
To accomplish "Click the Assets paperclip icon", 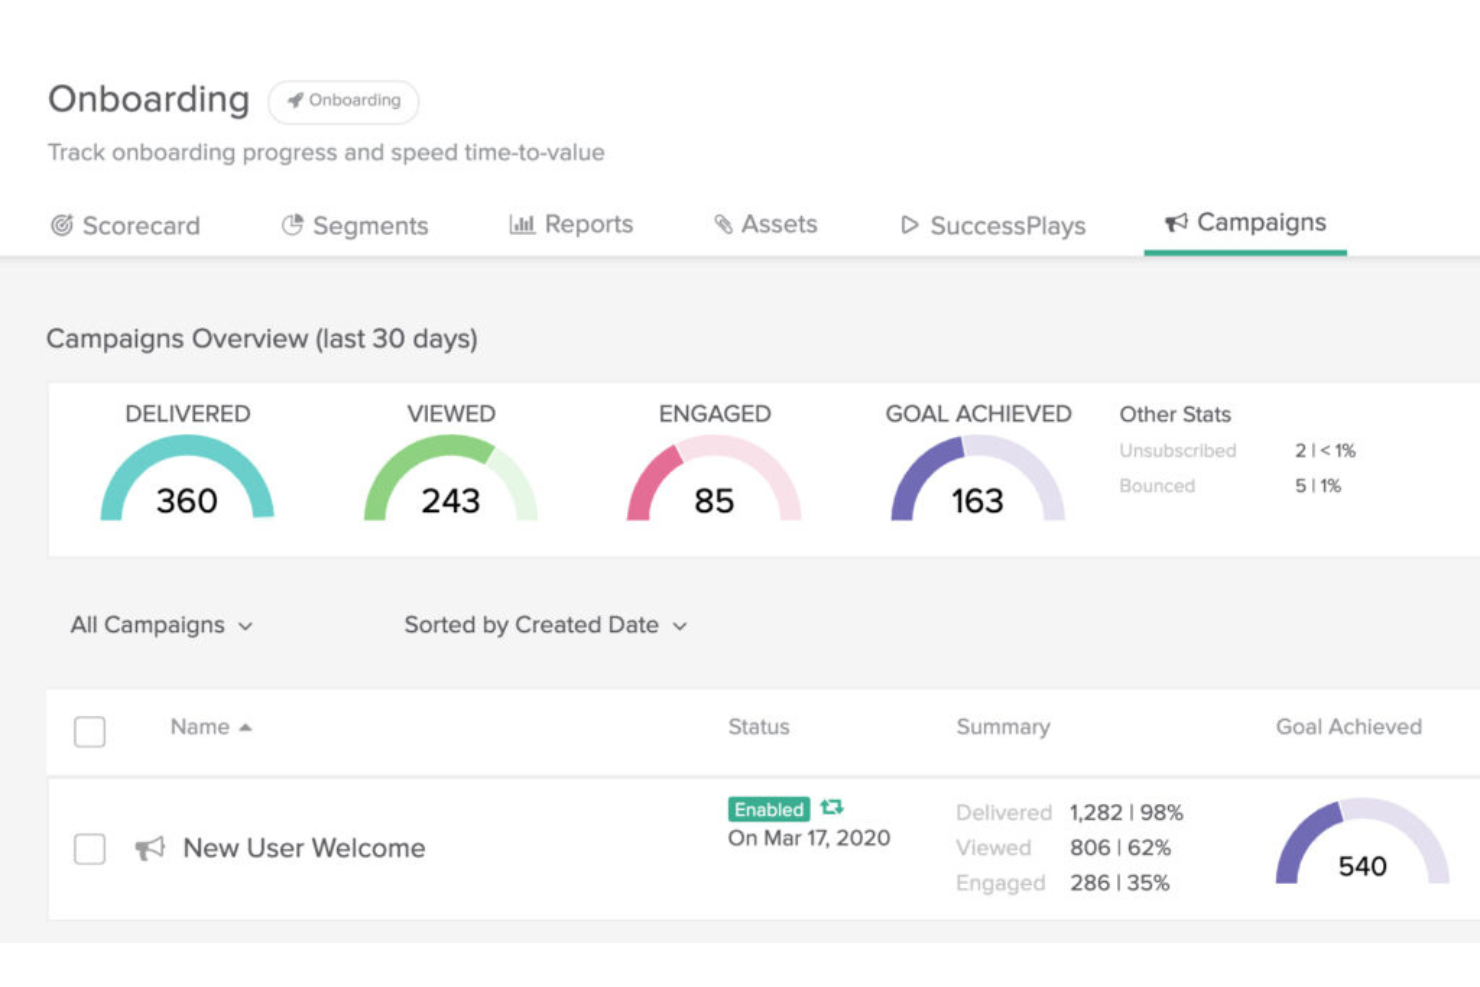I will (723, 224).
